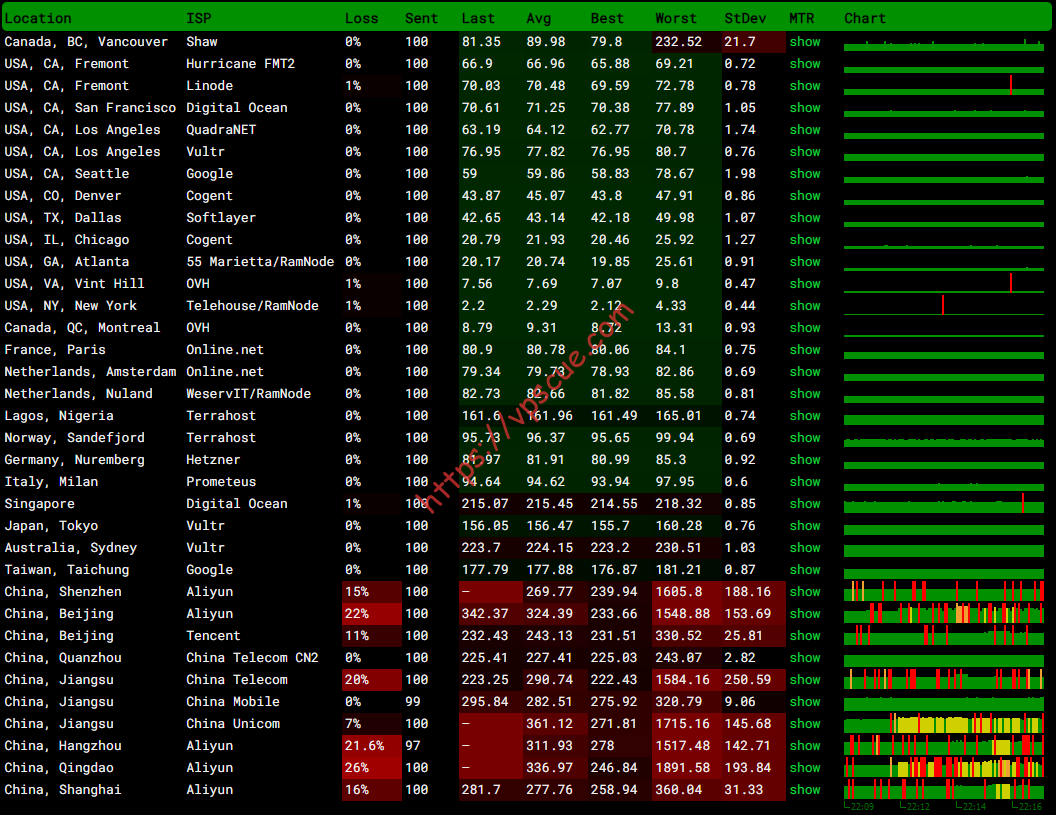Click the Location column header

click(38, 19)
